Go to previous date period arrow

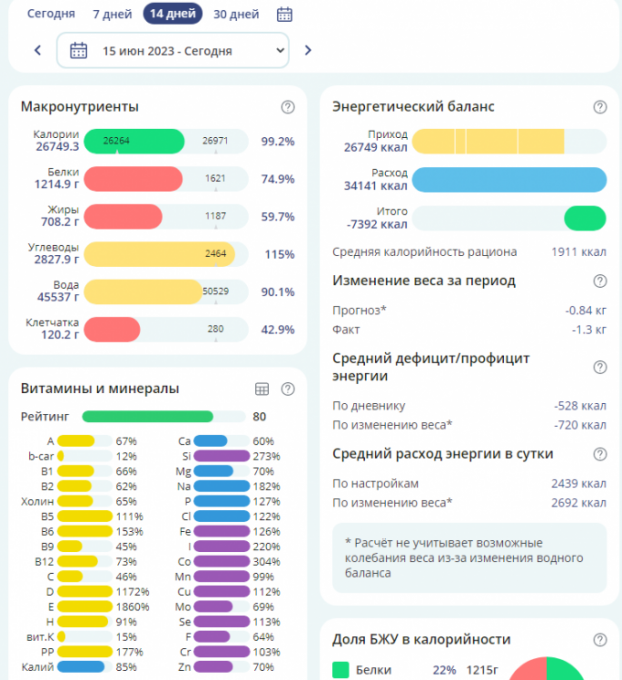tap(38, 50)
